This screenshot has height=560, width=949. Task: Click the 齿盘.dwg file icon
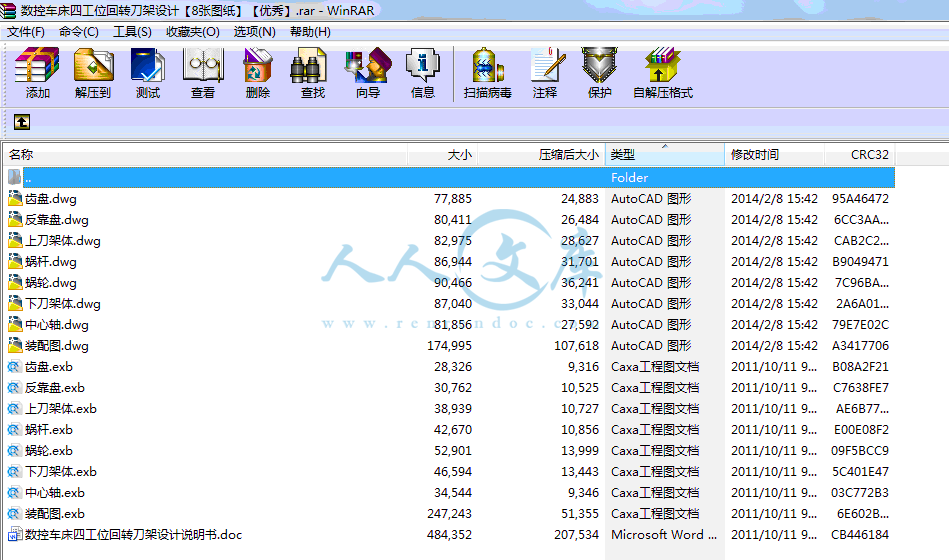click(15, 199)
